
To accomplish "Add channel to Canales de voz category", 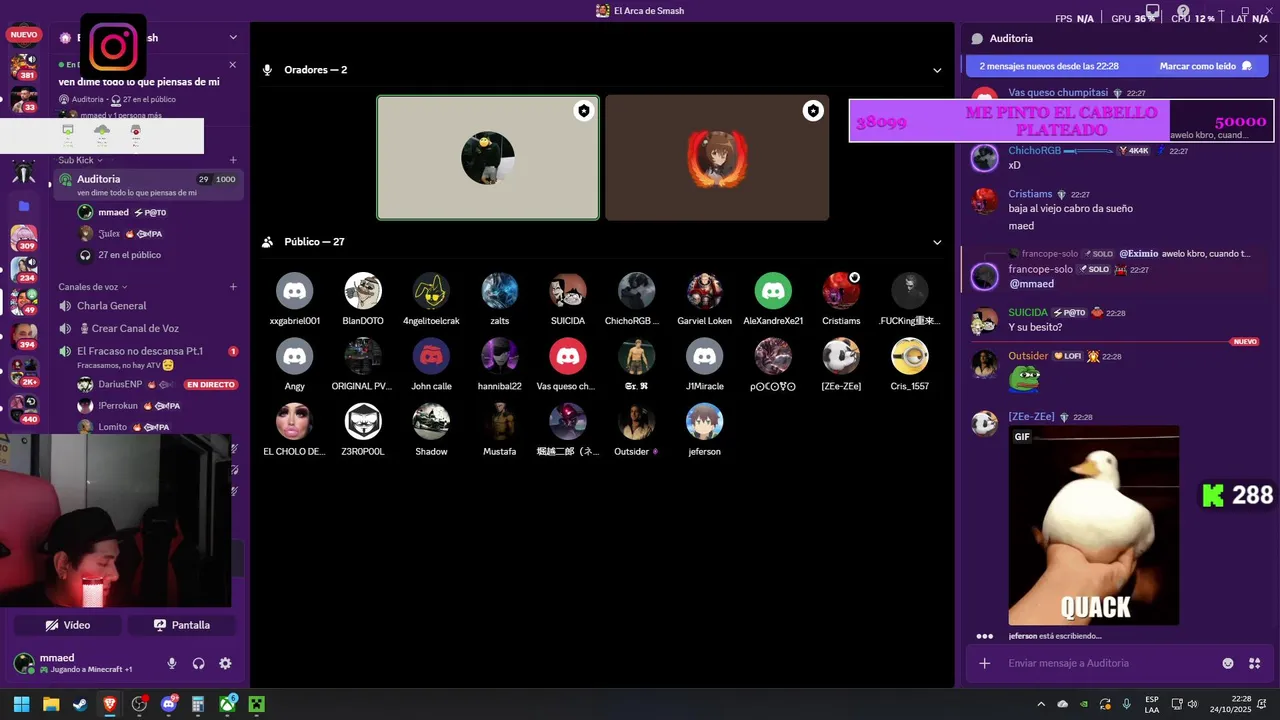I will pyautogui.click(x=233, y=287).
